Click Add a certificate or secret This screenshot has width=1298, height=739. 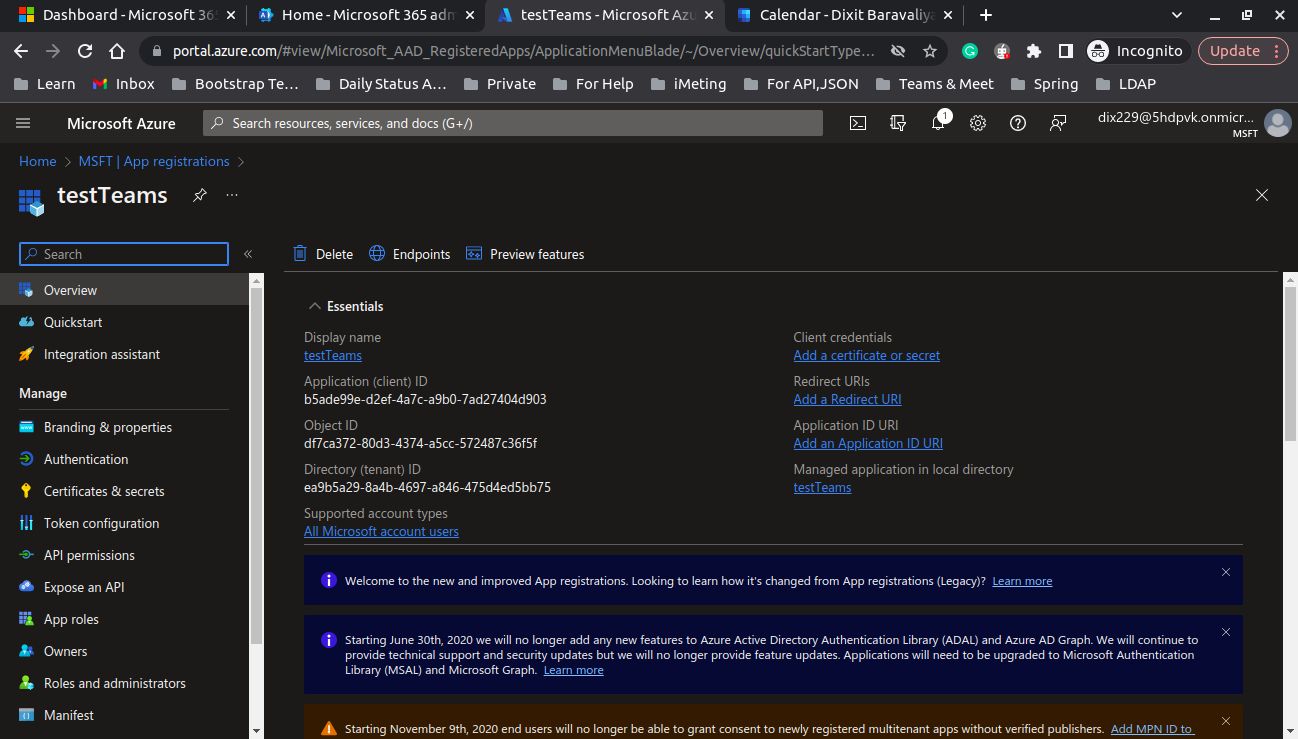coord(867,355)
